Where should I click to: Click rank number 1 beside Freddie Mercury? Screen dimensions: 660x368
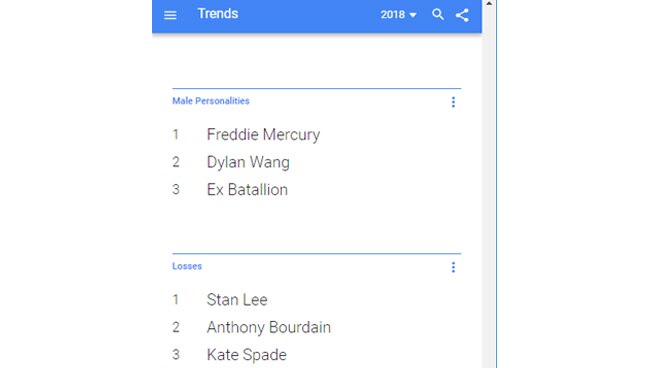coord(176,135)
